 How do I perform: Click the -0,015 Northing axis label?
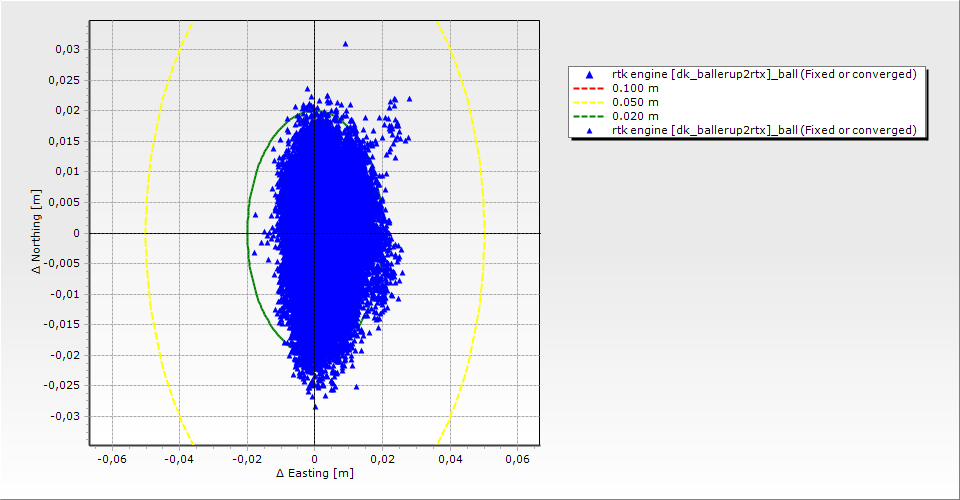coord(62,324)
